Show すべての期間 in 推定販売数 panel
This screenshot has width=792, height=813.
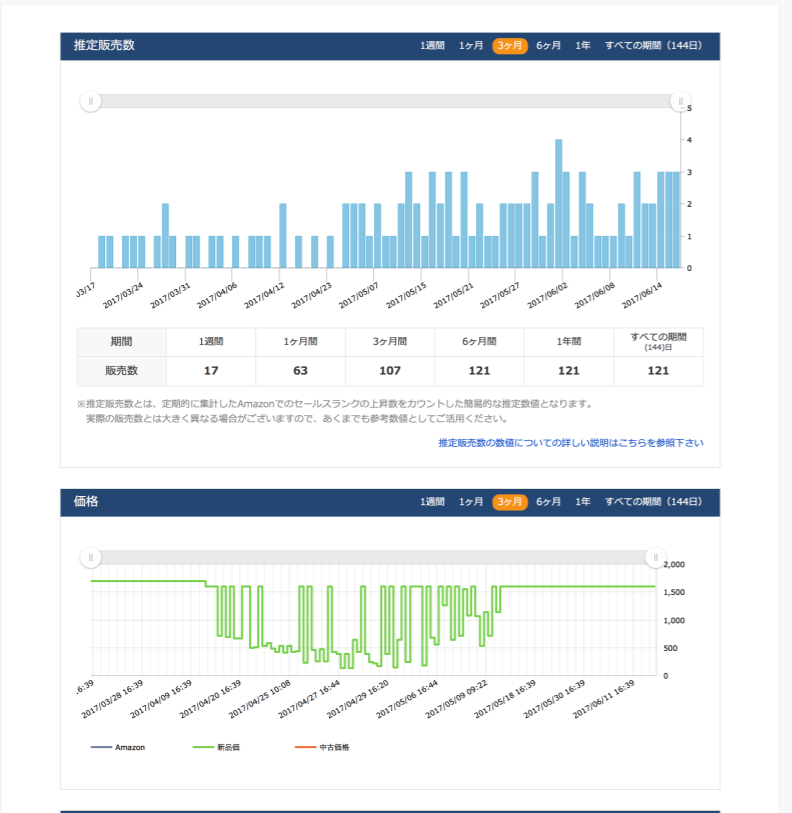(x=654, y=46)
